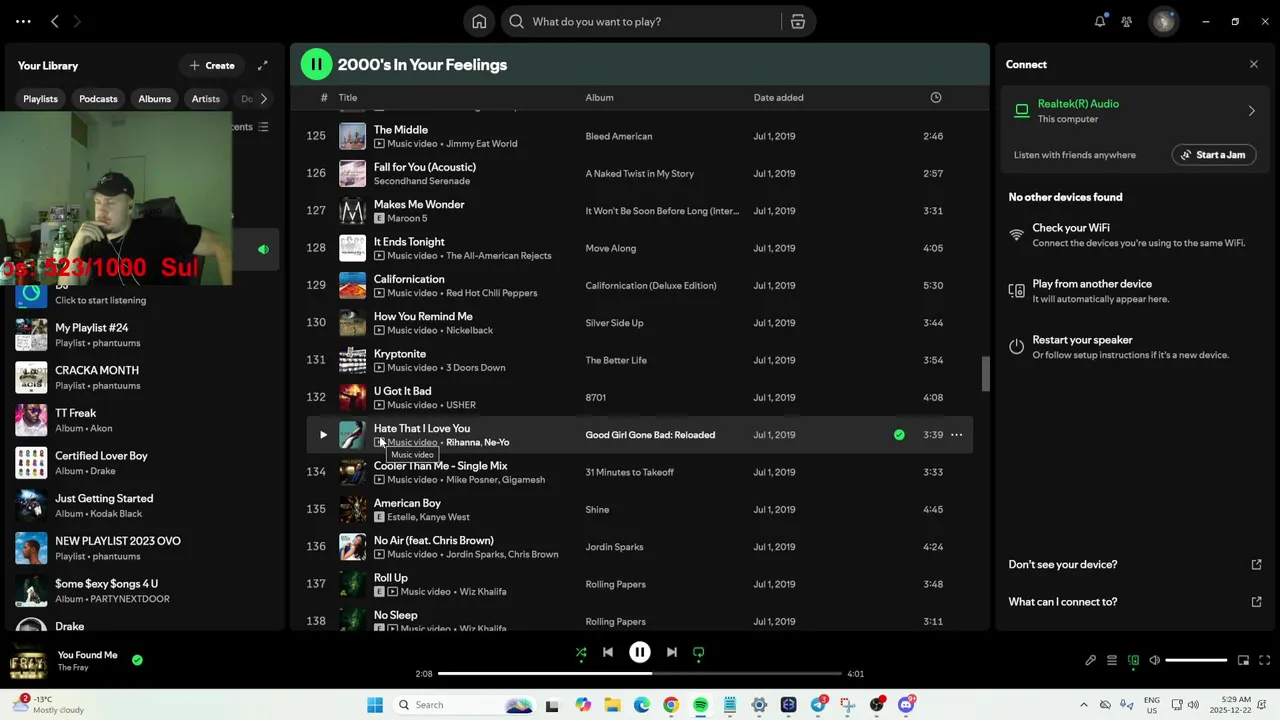The height and width of the screenshot is (720, 1280).
Task: Open the Windows Start menu
Action: point(375,705)
